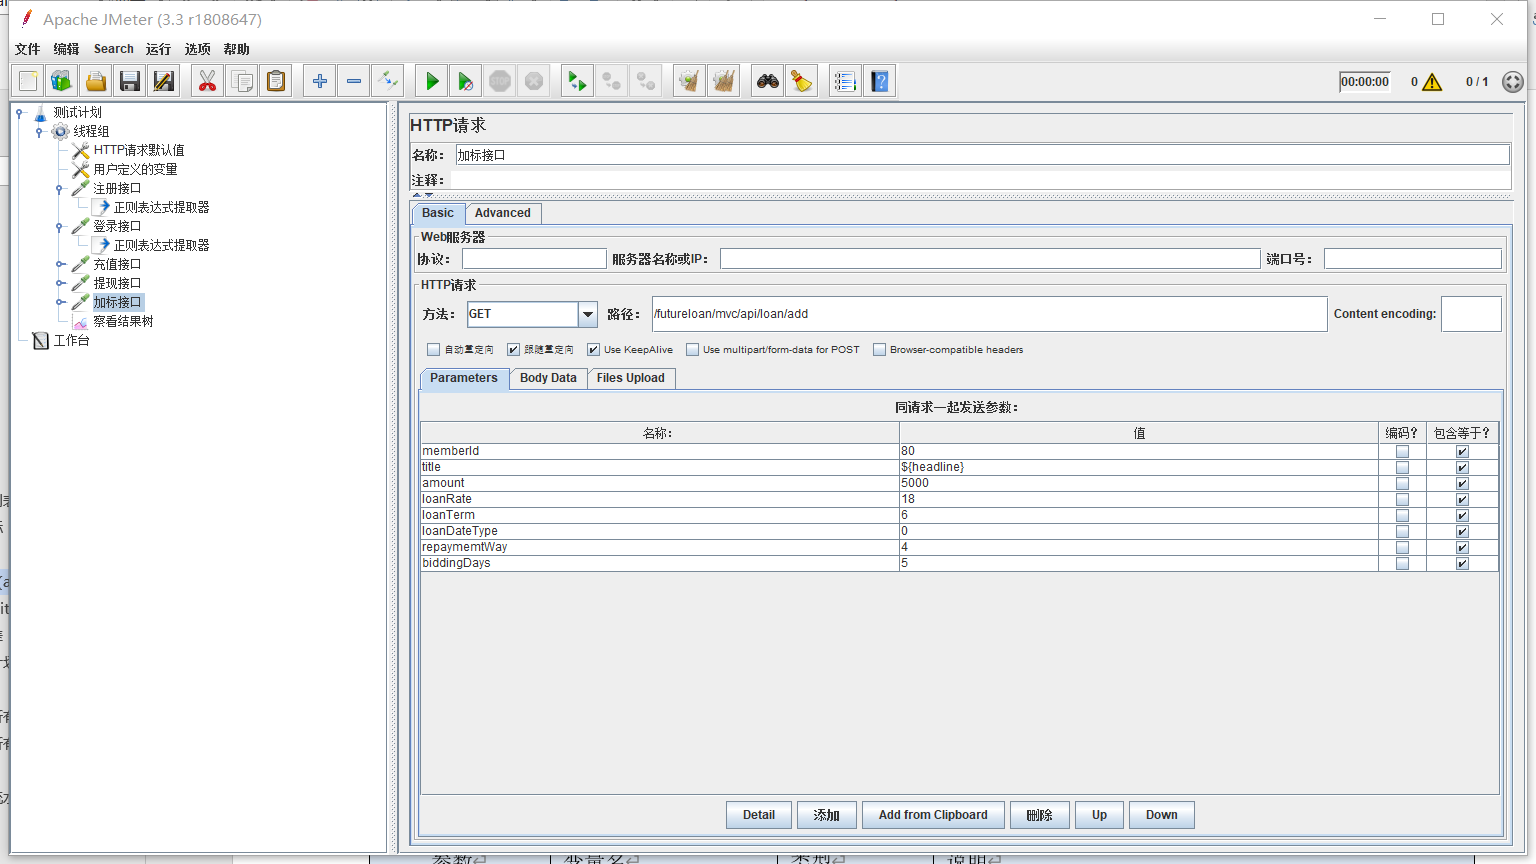
Task: Paste using the clipboard toolbar icon
Action: tap(275, 81)
